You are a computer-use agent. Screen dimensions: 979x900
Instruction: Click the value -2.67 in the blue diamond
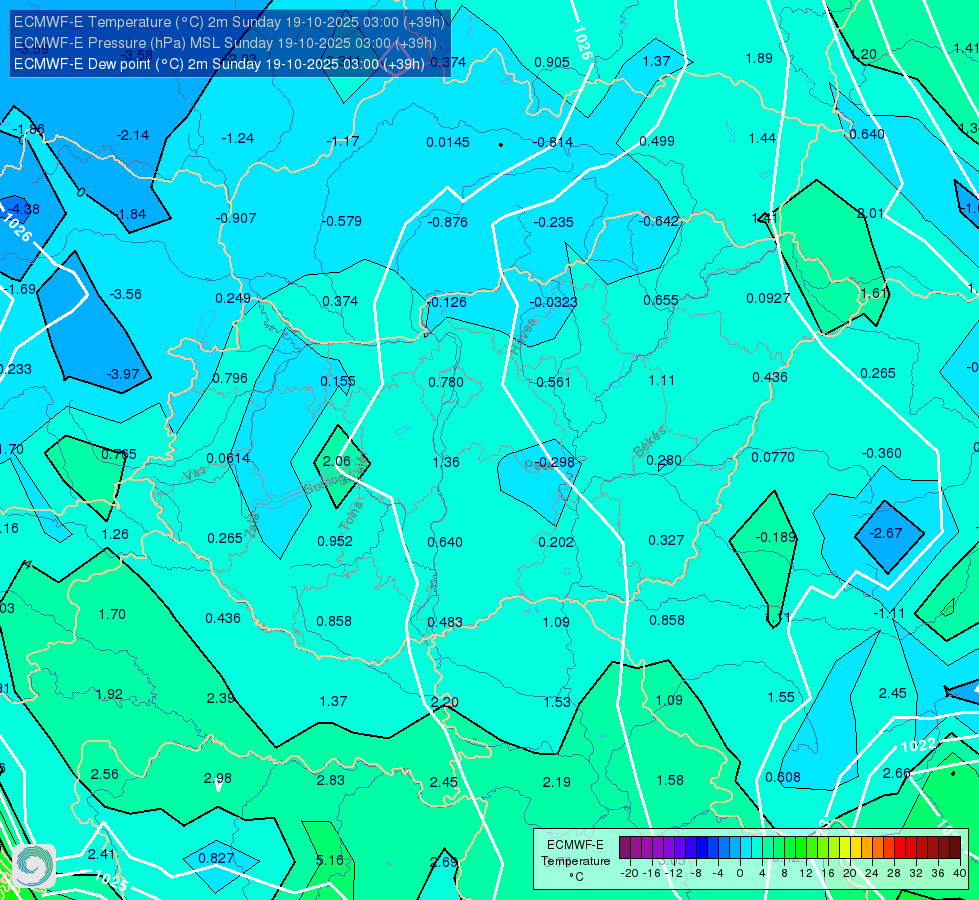coord(887,533)
